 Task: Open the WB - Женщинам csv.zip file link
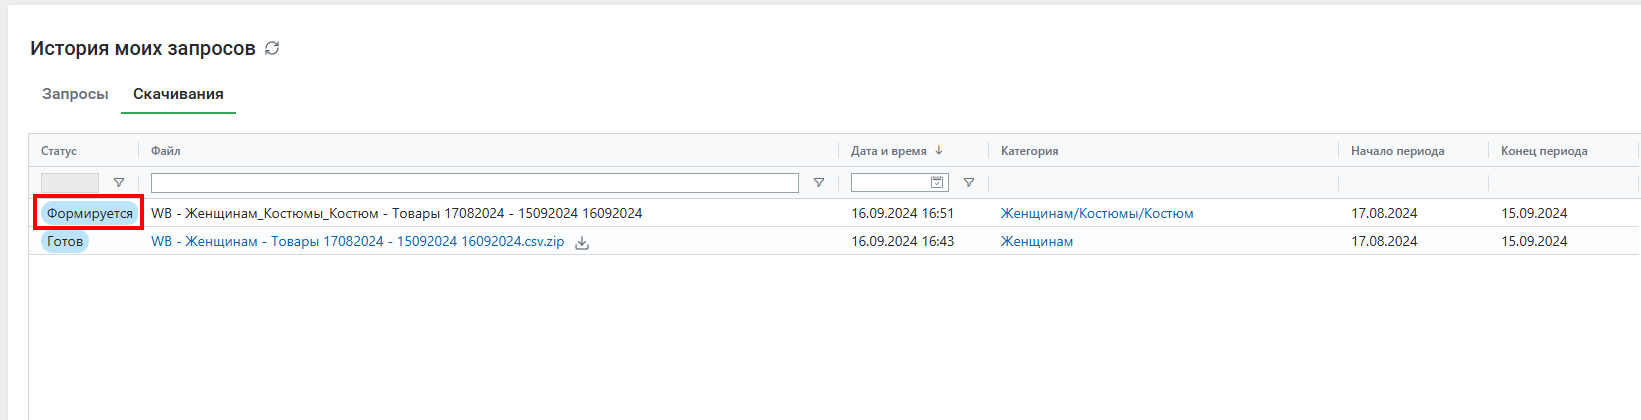click(x=358, y=241)
